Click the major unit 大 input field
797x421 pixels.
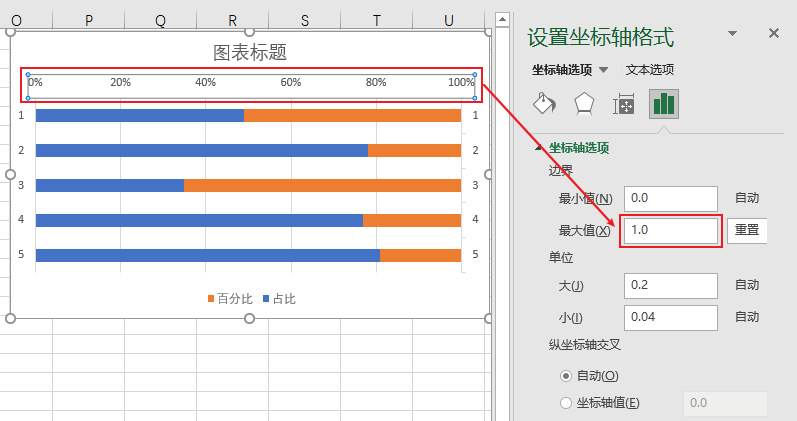coord(670,285)
